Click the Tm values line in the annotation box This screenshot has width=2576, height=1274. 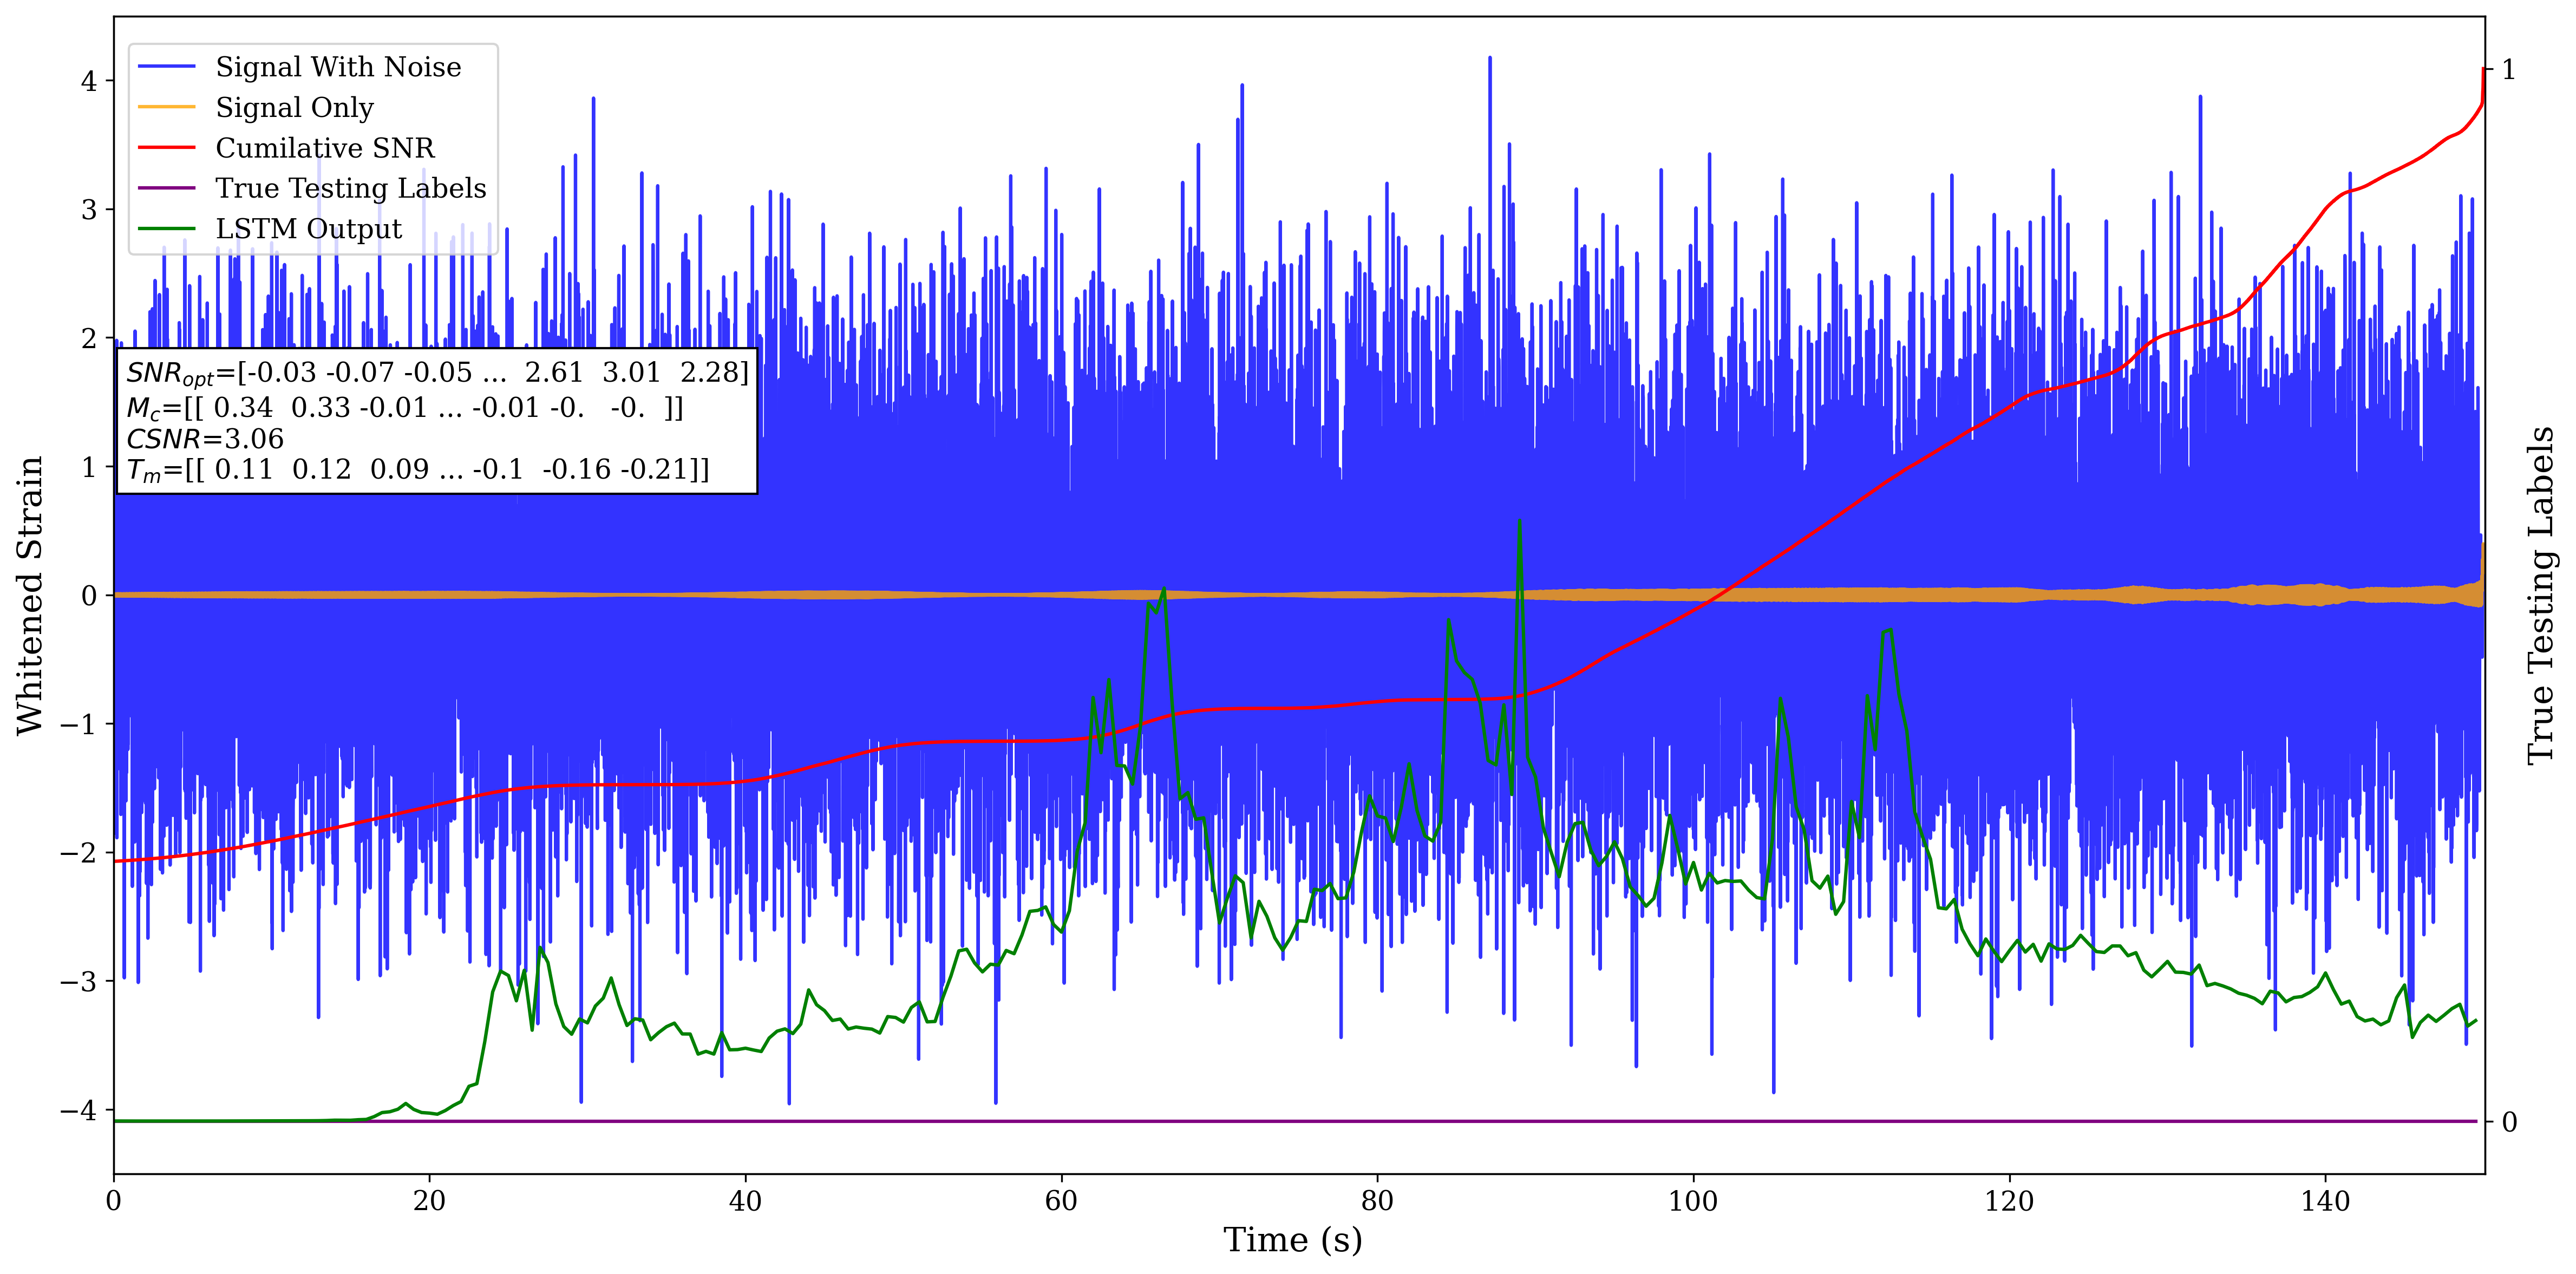[x=417, y=470]
